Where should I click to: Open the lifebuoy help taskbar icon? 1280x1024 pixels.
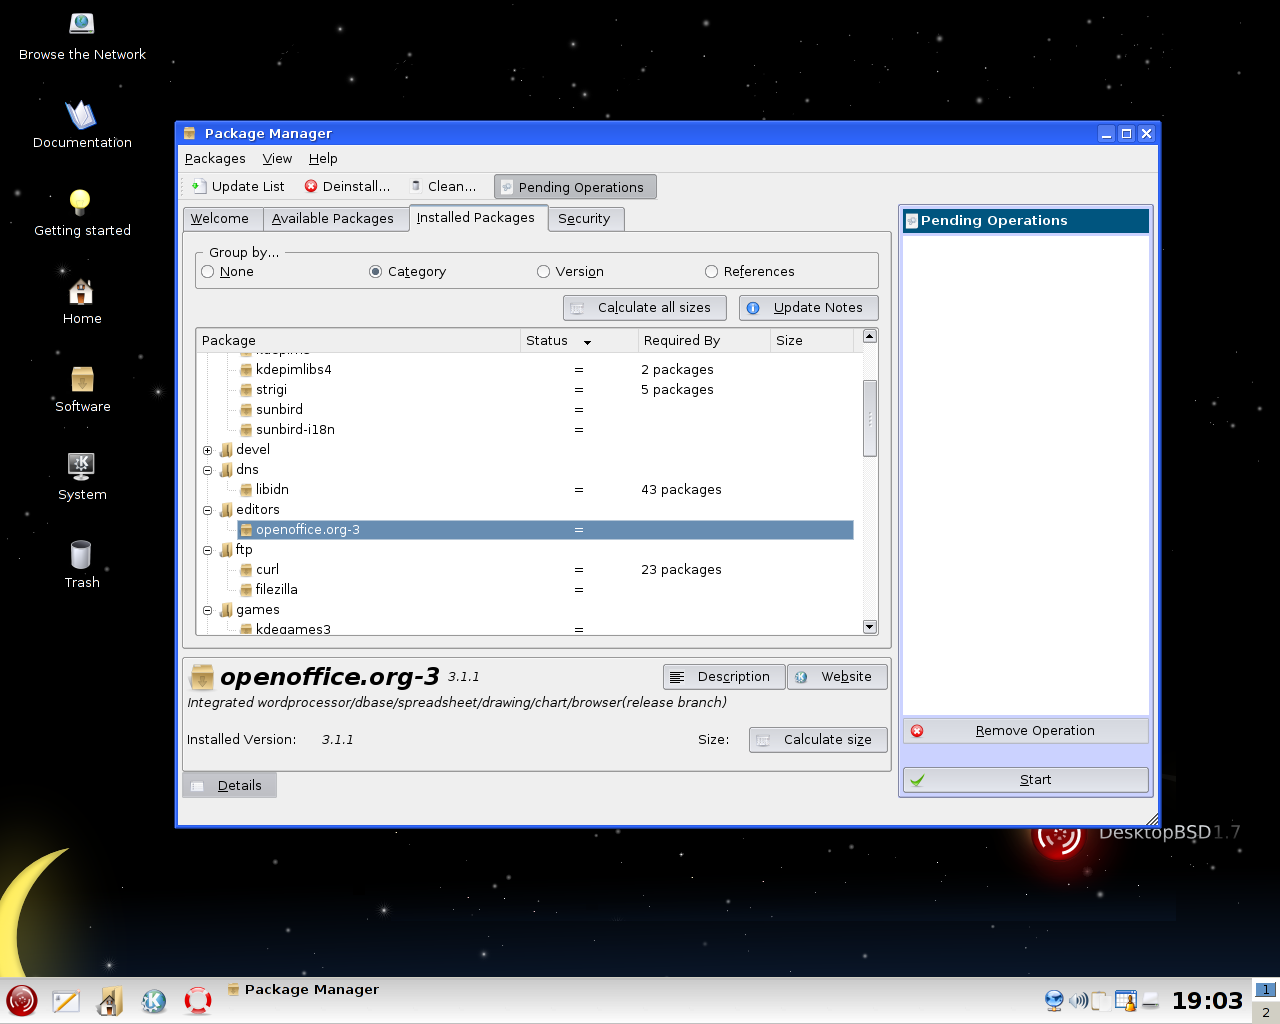pos(198,1001)
